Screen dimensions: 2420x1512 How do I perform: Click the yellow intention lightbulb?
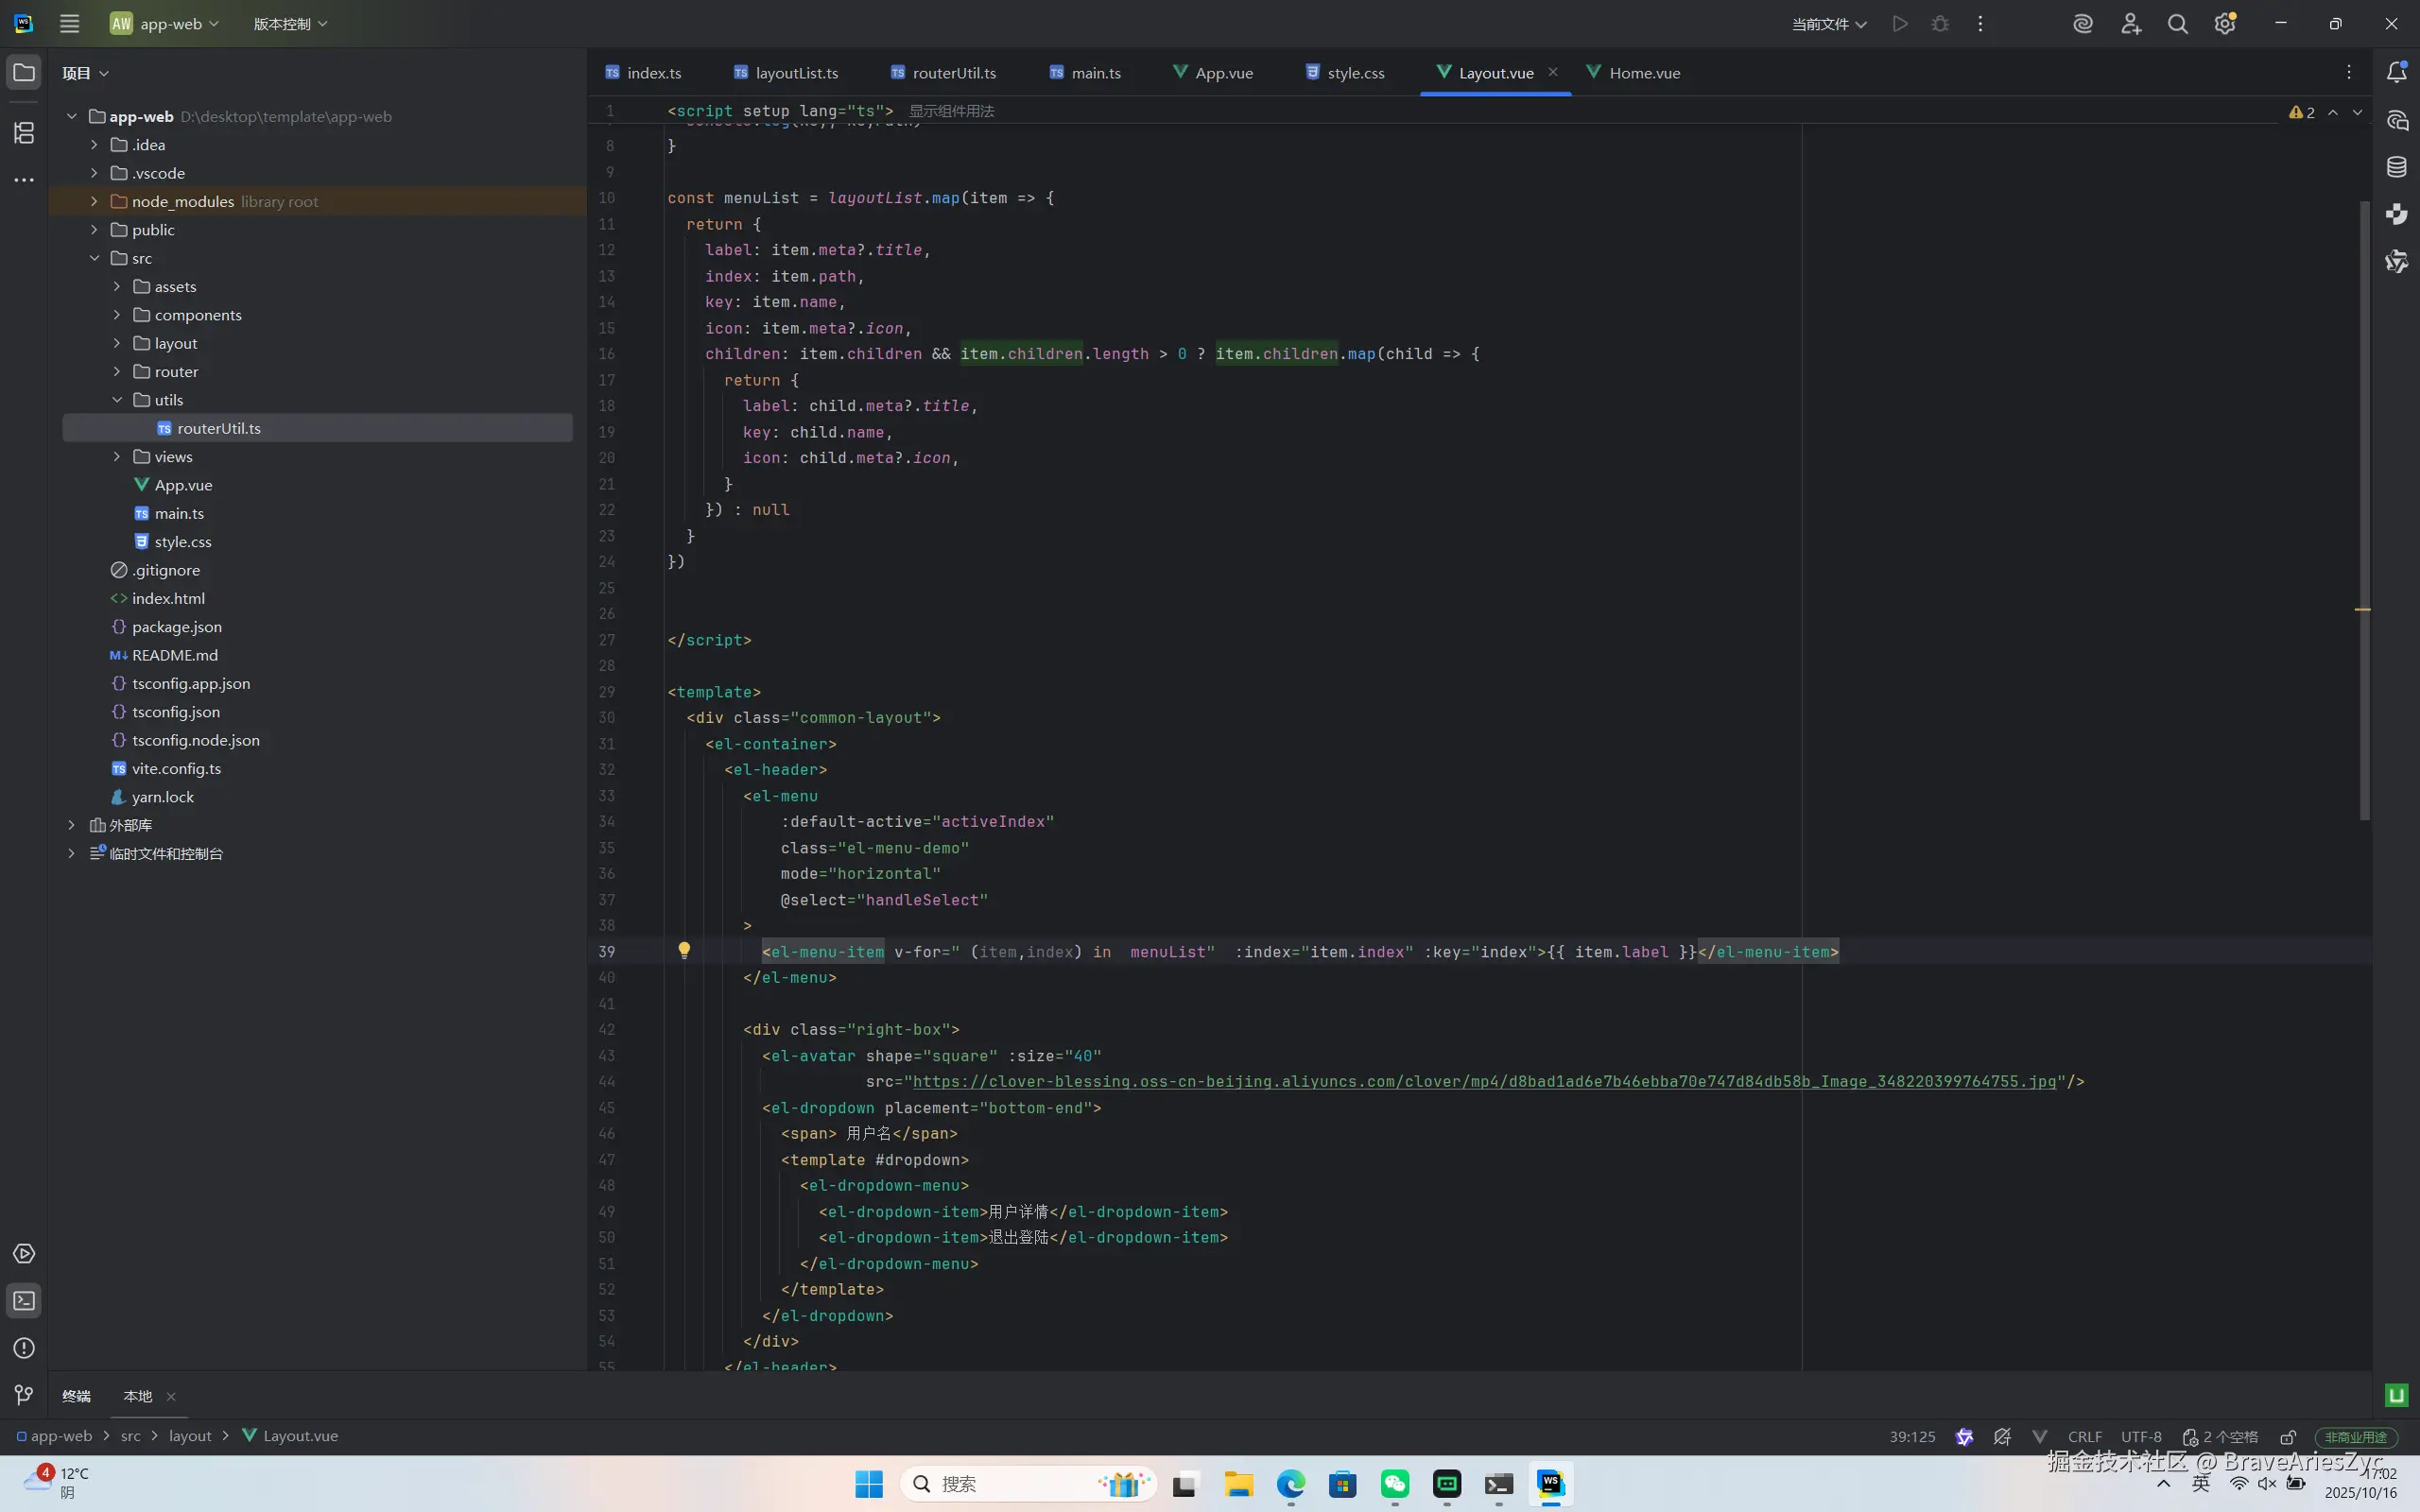tap(684, 950)
